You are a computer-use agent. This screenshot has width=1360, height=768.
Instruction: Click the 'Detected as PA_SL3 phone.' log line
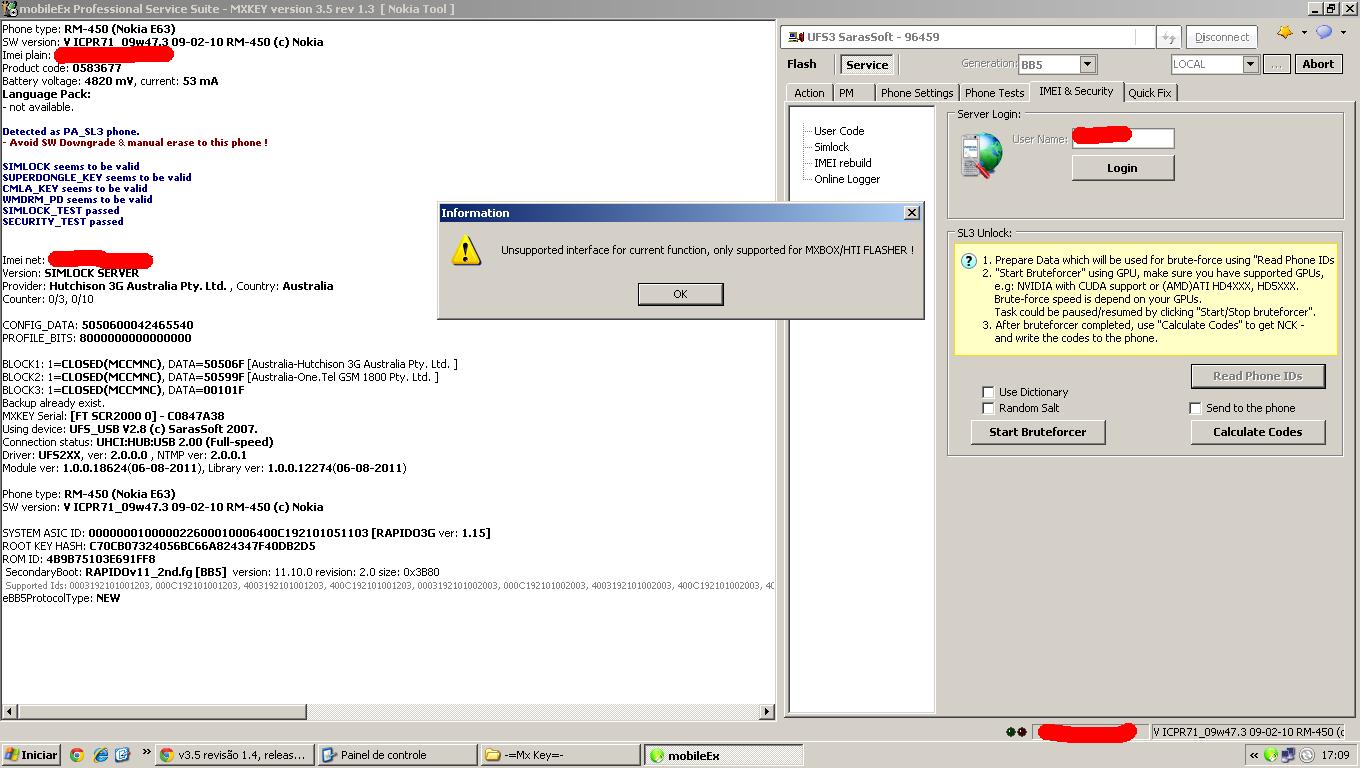tap(71, 131)
